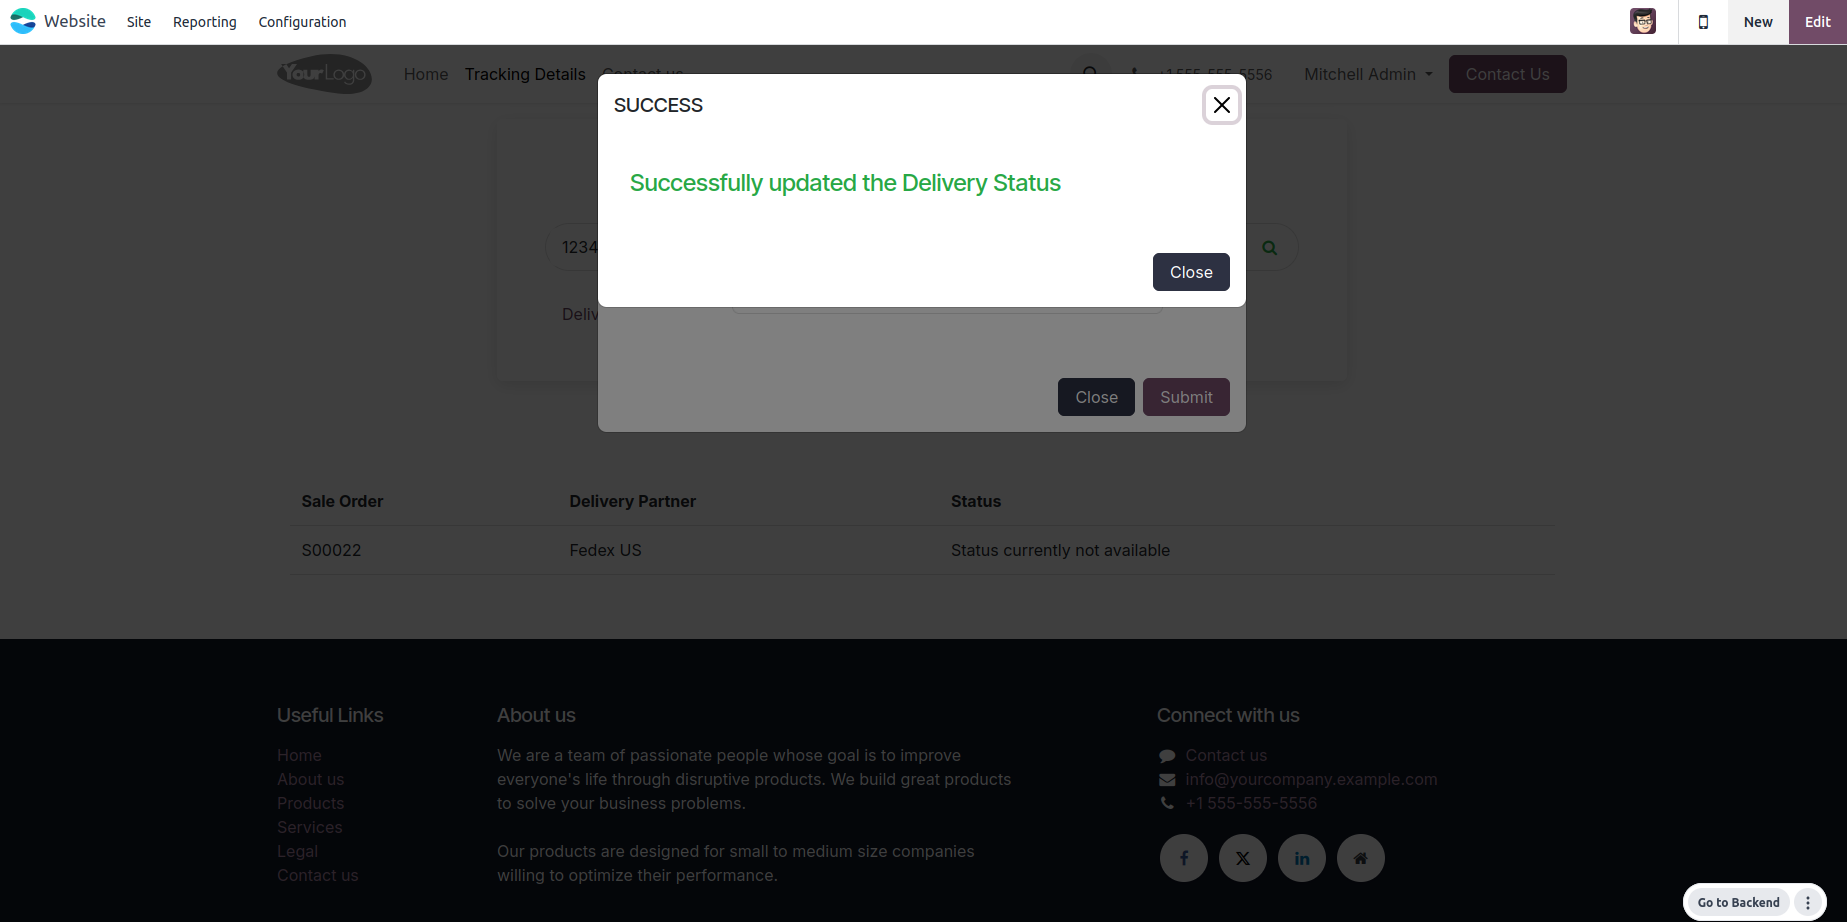This screenshot has width=1847, height=922.
Task: Click the green tracking search icon
Action: click(x=1269, y=248)
